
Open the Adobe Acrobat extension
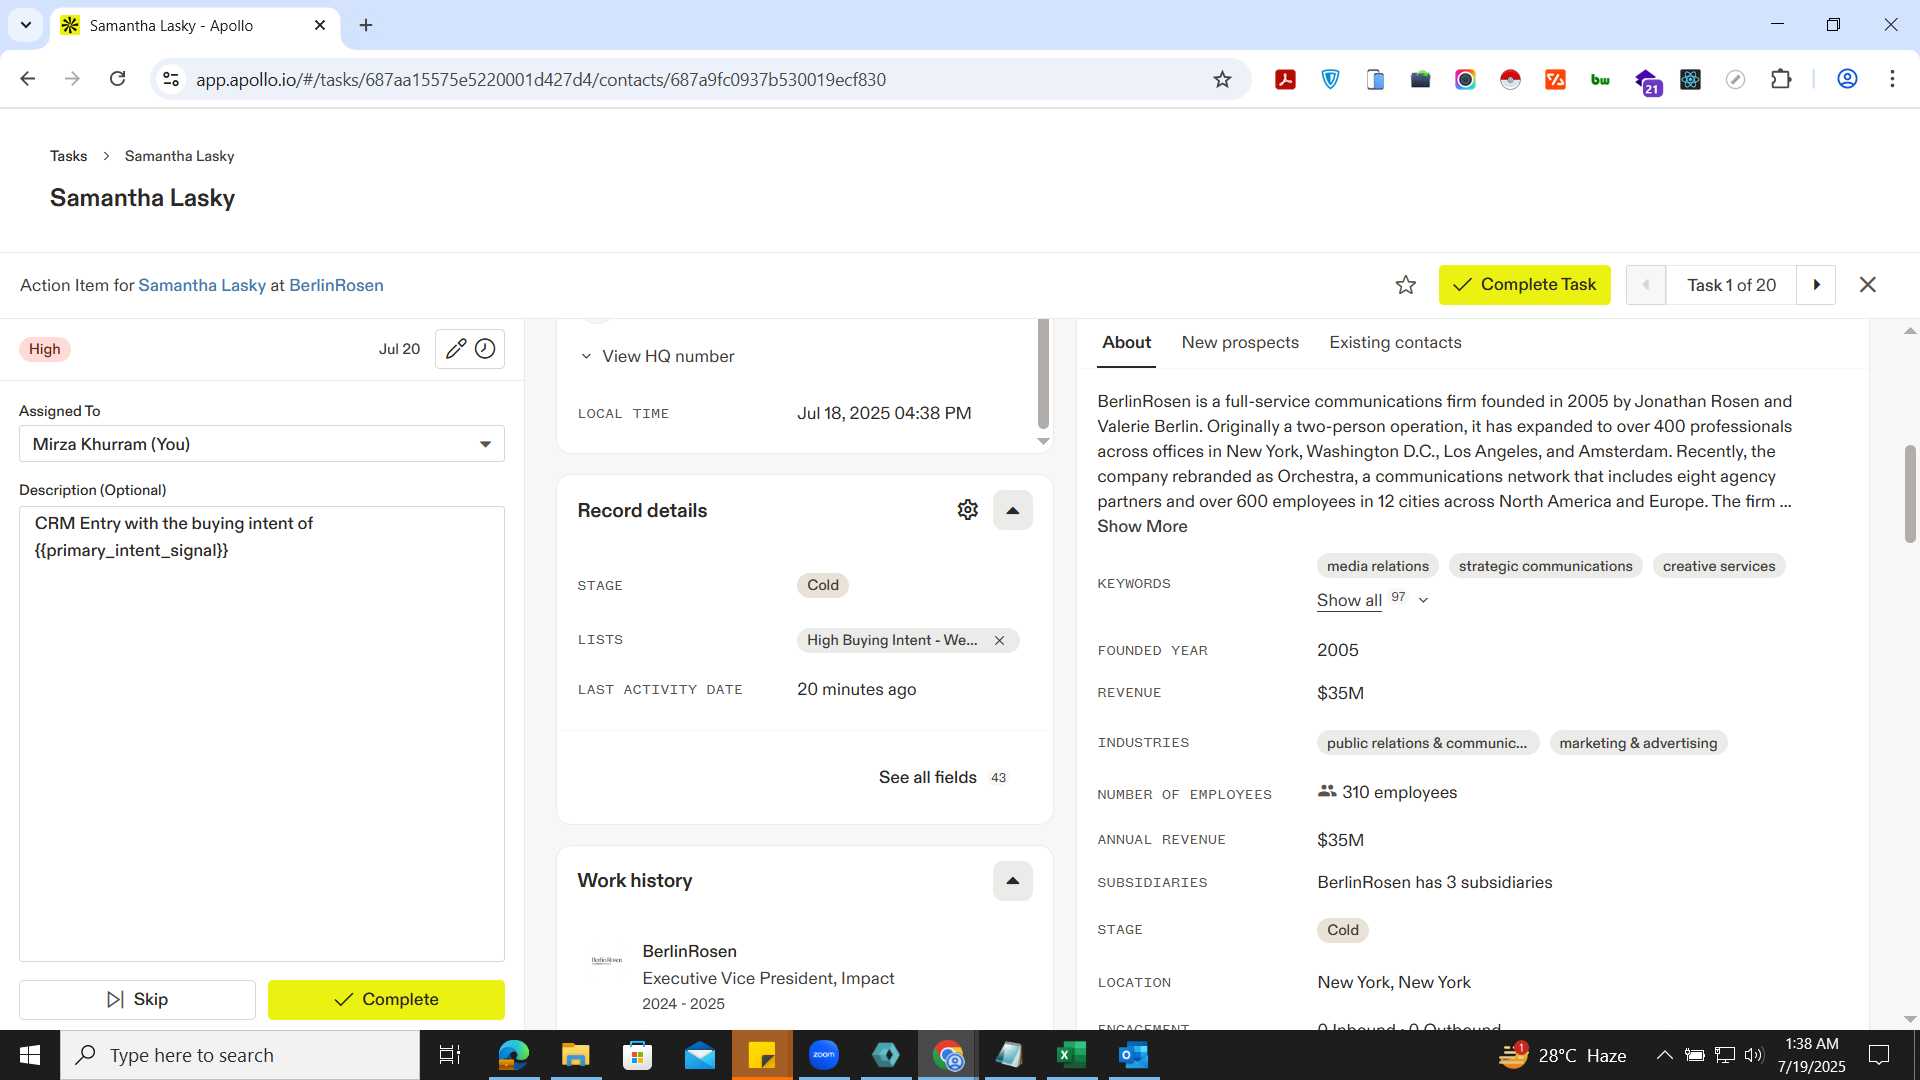(x=1285, y=80)
